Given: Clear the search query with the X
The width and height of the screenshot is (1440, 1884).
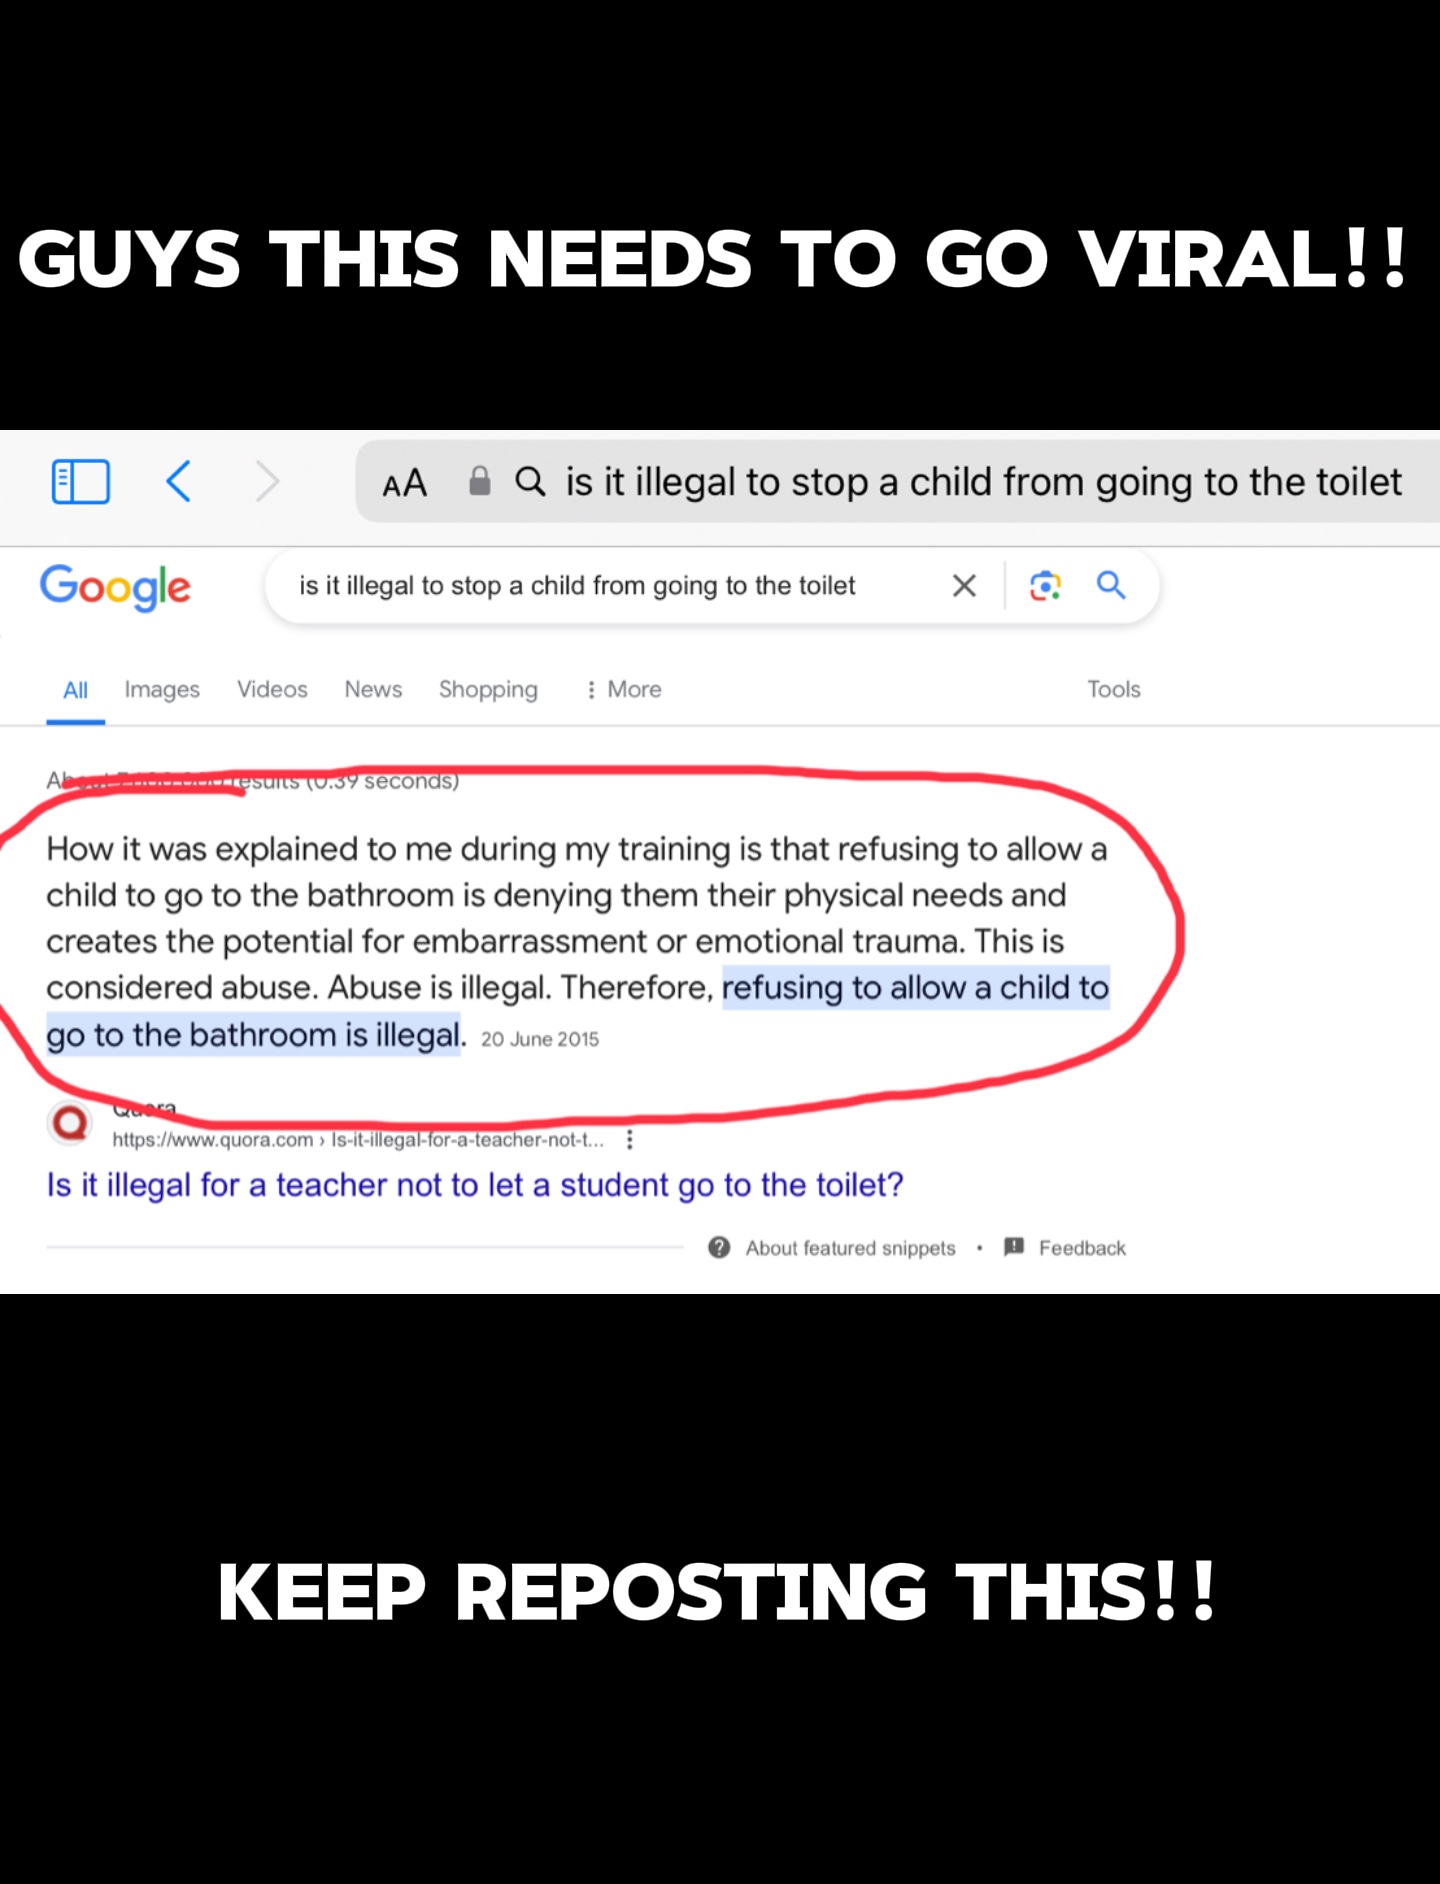Looking at the screenshot, I should tap(964, 585).
